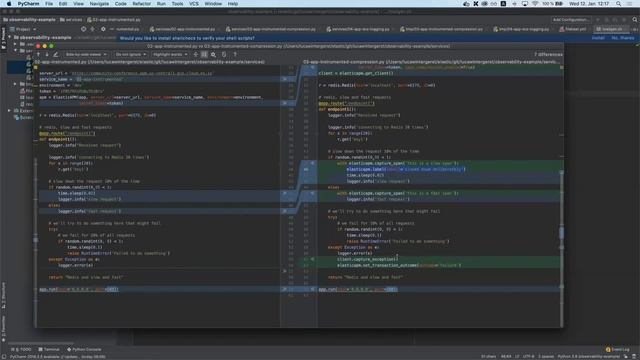Screen dimensions: 640x360
Task: Open the VCS menu
Action: (194, 4)
